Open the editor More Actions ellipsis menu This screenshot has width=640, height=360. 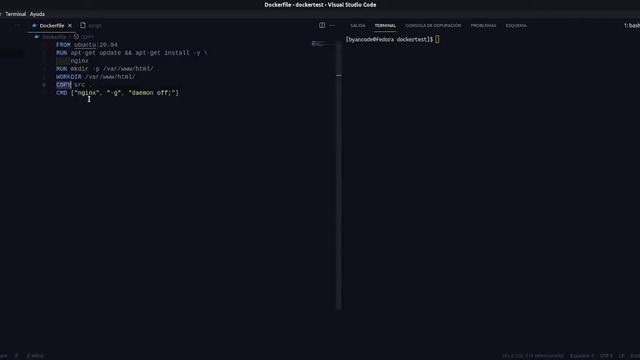[x=332, y=25]
